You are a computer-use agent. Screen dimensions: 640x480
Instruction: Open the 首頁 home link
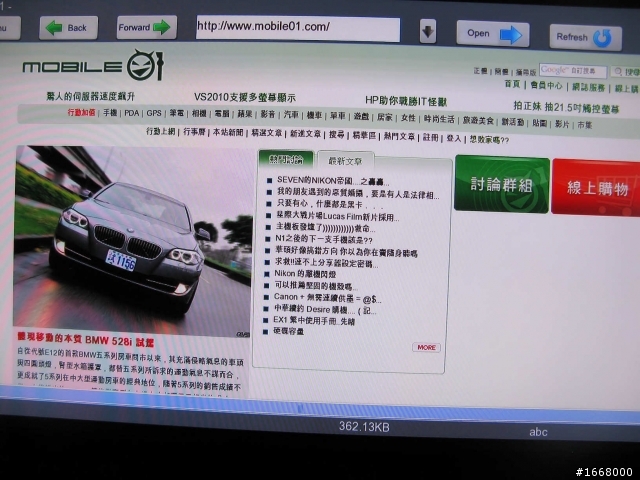[x=512, y=84]
